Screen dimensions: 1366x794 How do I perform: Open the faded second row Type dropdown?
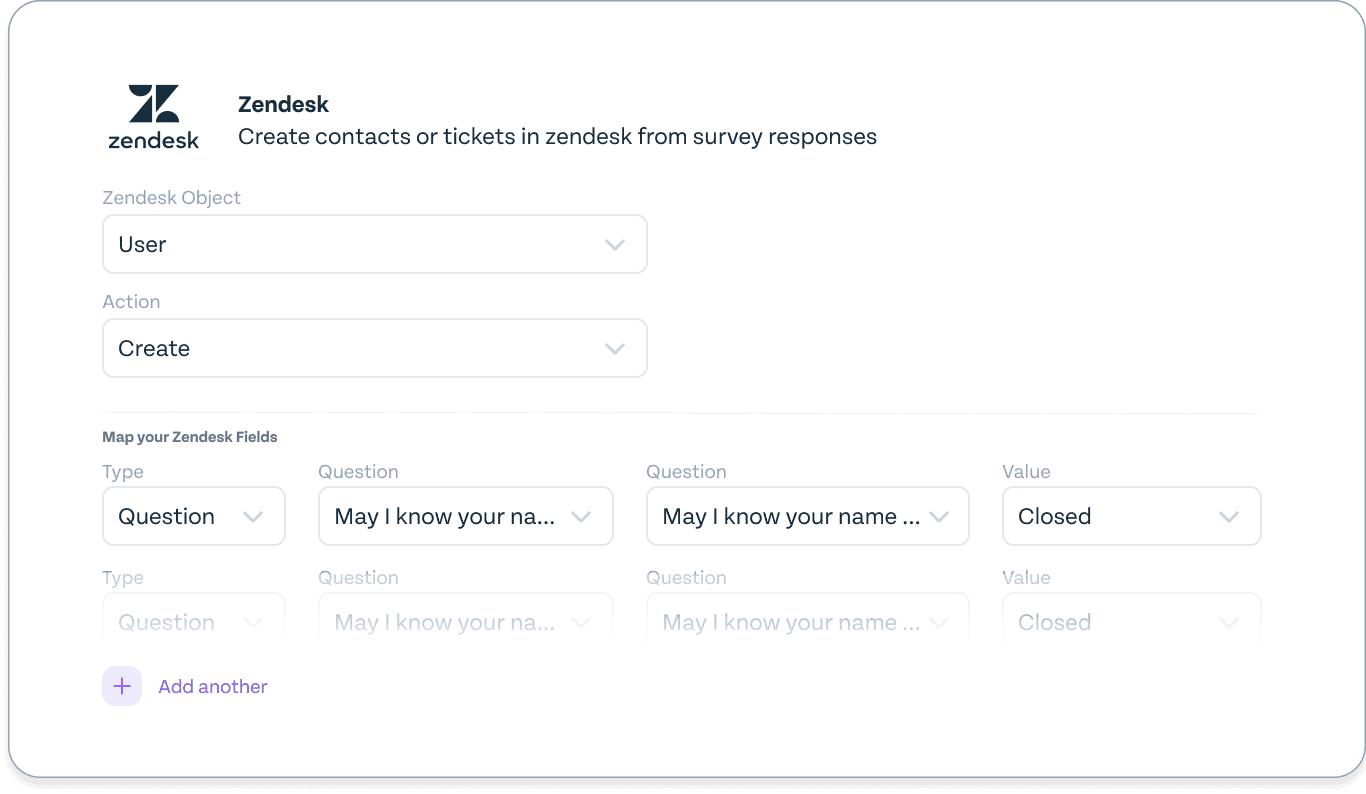[194, 619]
